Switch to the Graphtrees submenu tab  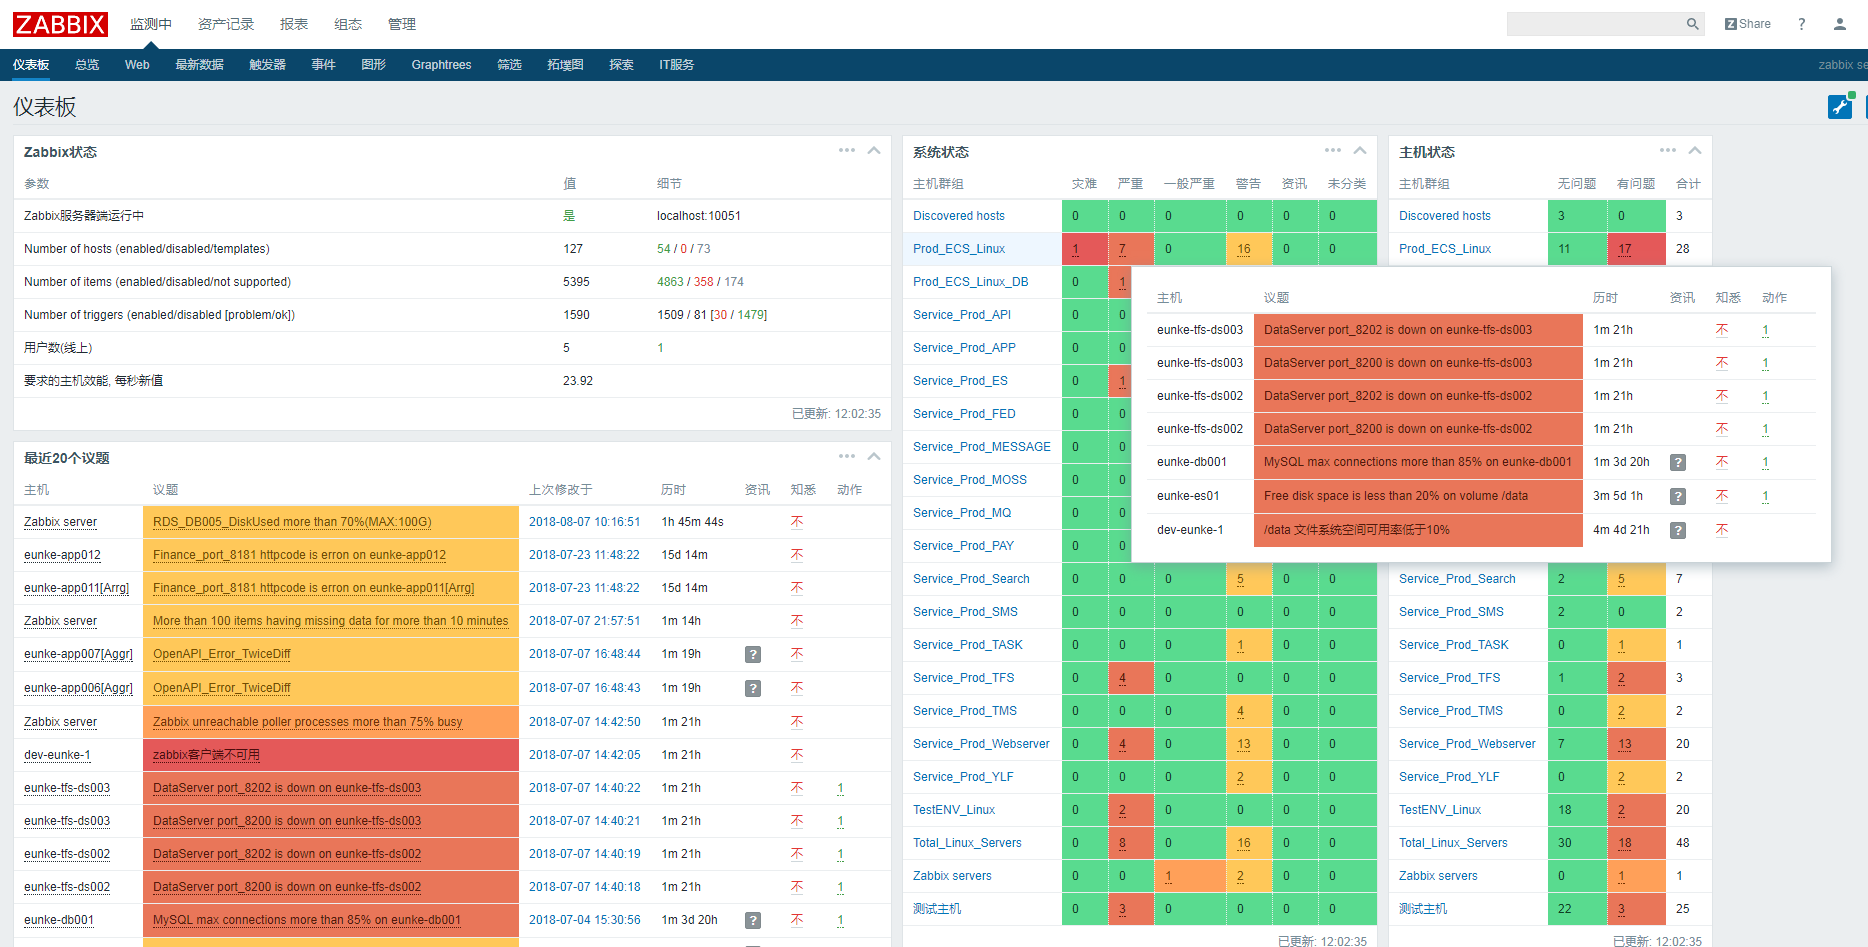(441, 65)
